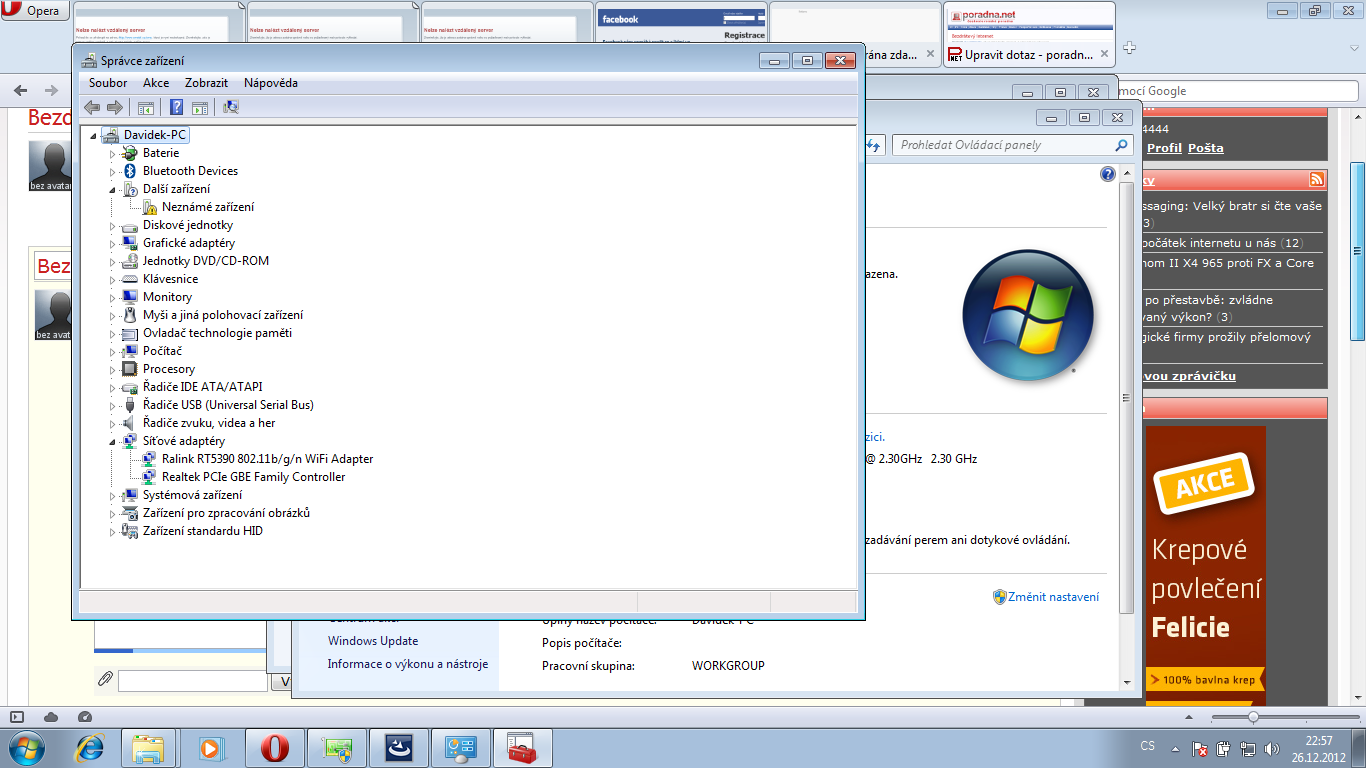
Task: Open the Akce menu
Action: point(156,83)
